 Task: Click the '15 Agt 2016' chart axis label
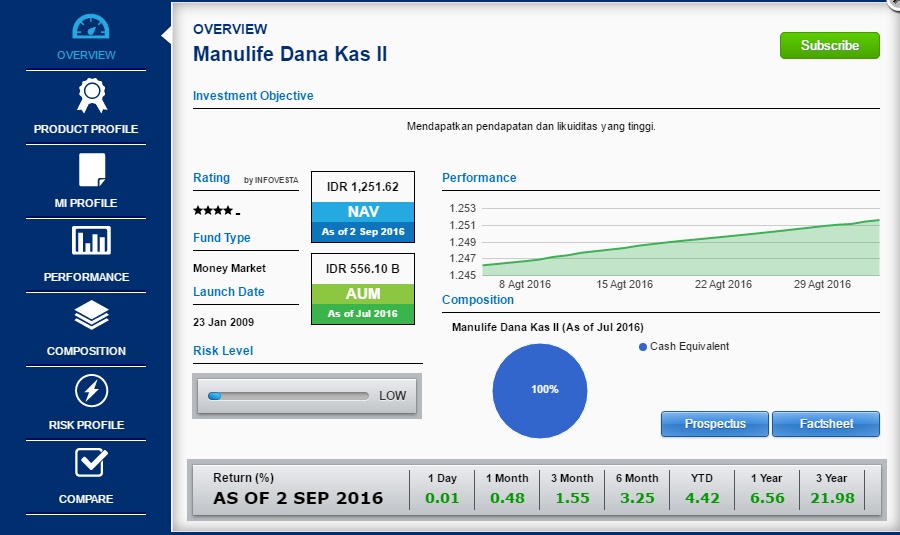pyautogui.click(x=624, y=285)
